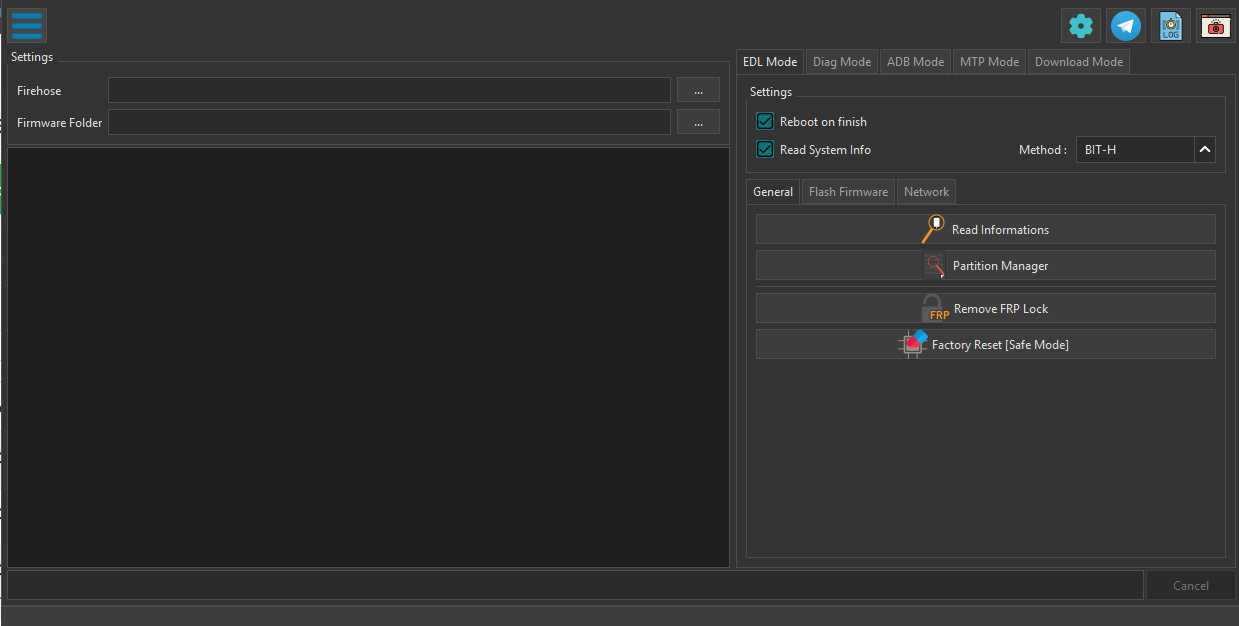Switch to the EDL Mode tab
Image resolution: width=1239 pixels, height=626 pixels.
point(770,62)
